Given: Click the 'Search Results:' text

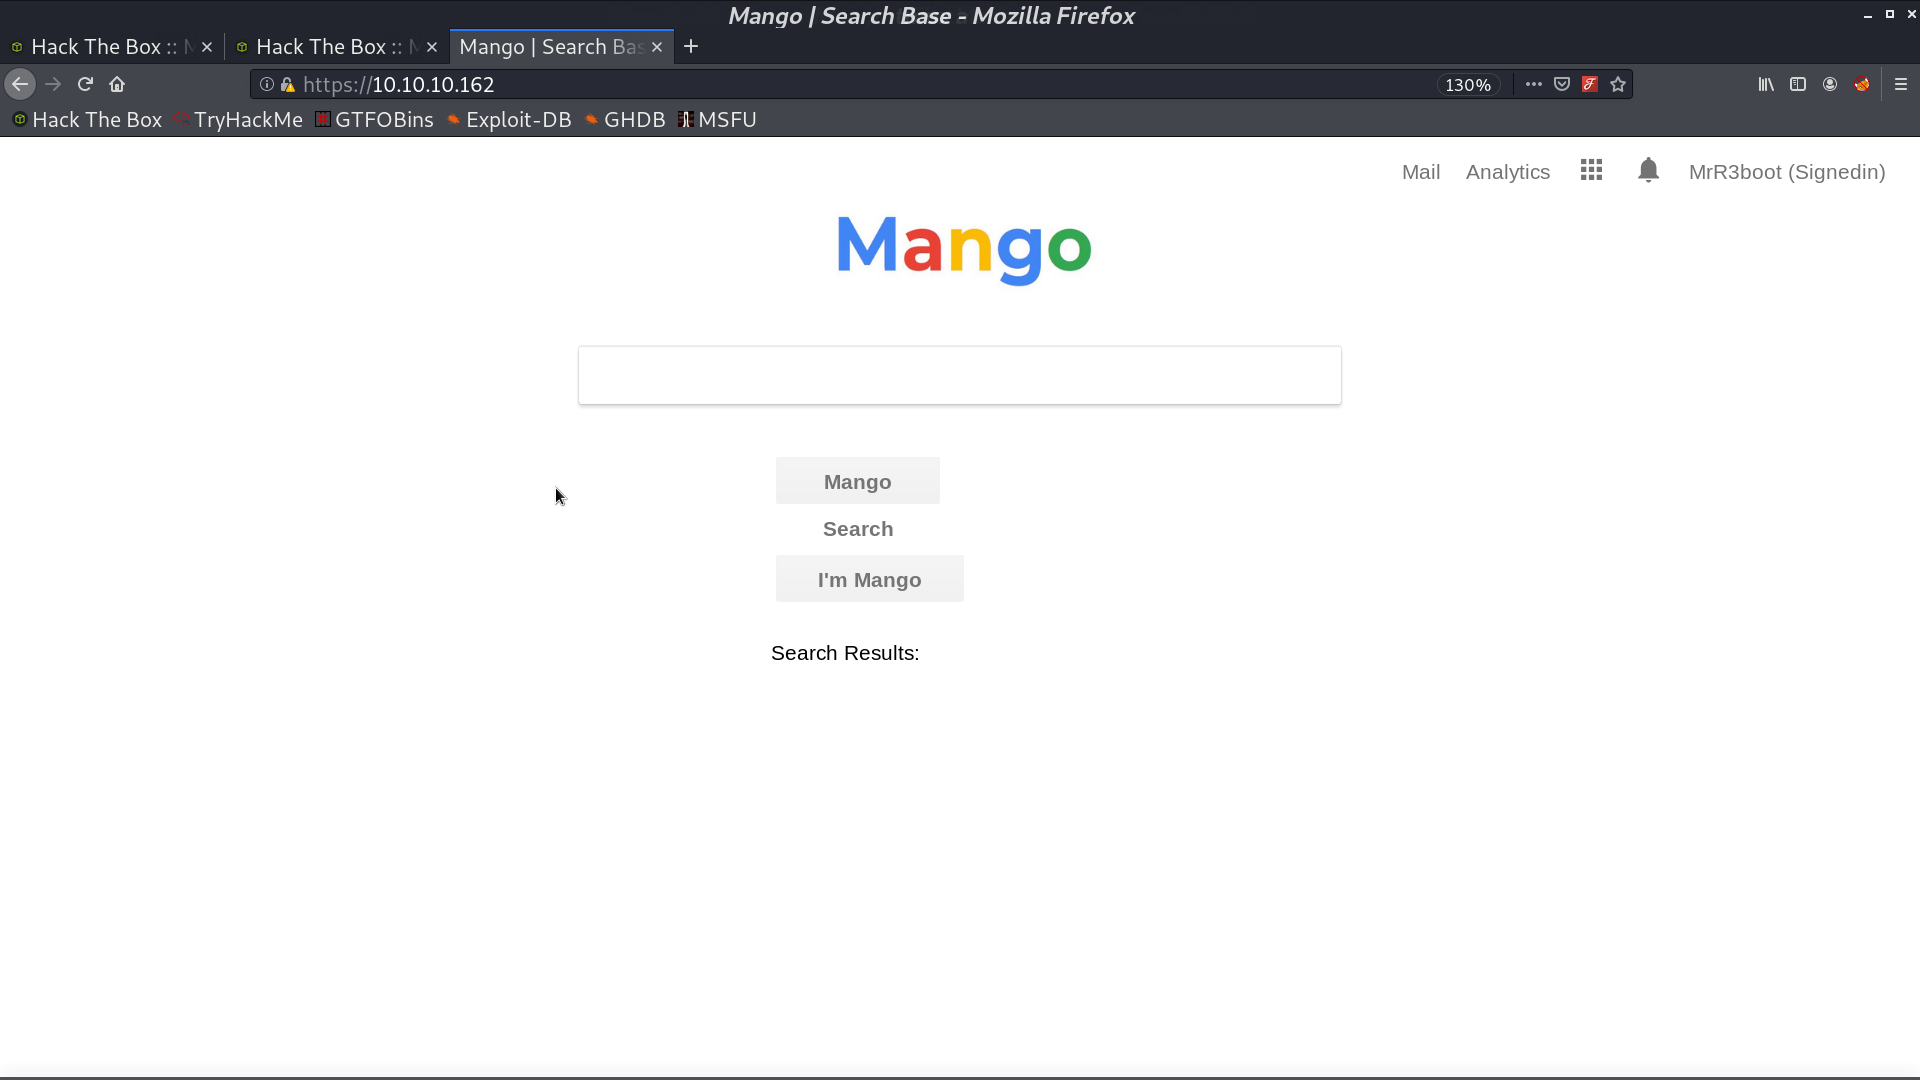Looking at the screenshot, I should 845,653.
